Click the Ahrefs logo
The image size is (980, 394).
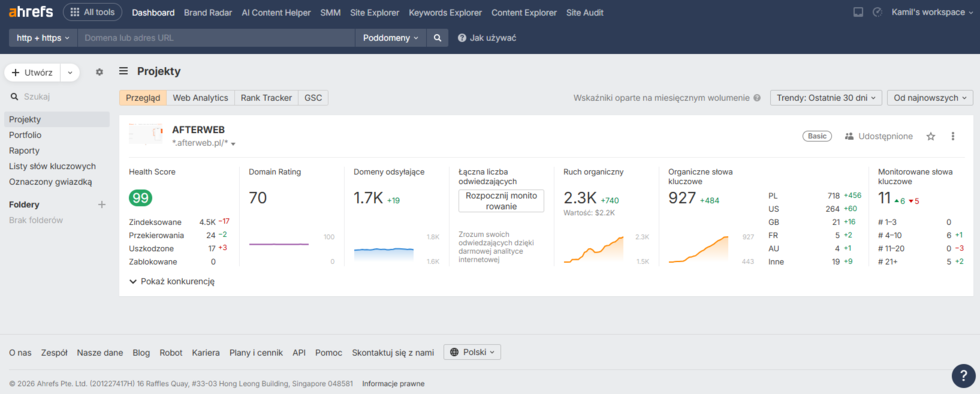[x=31, y=12]
